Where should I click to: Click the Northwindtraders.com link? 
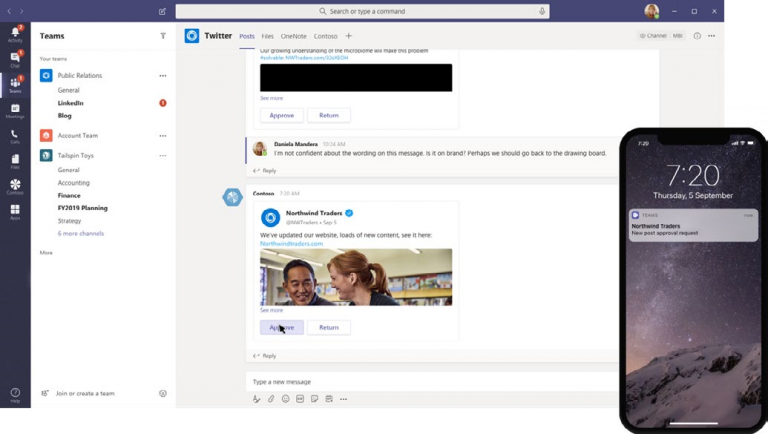coord(291,243)
